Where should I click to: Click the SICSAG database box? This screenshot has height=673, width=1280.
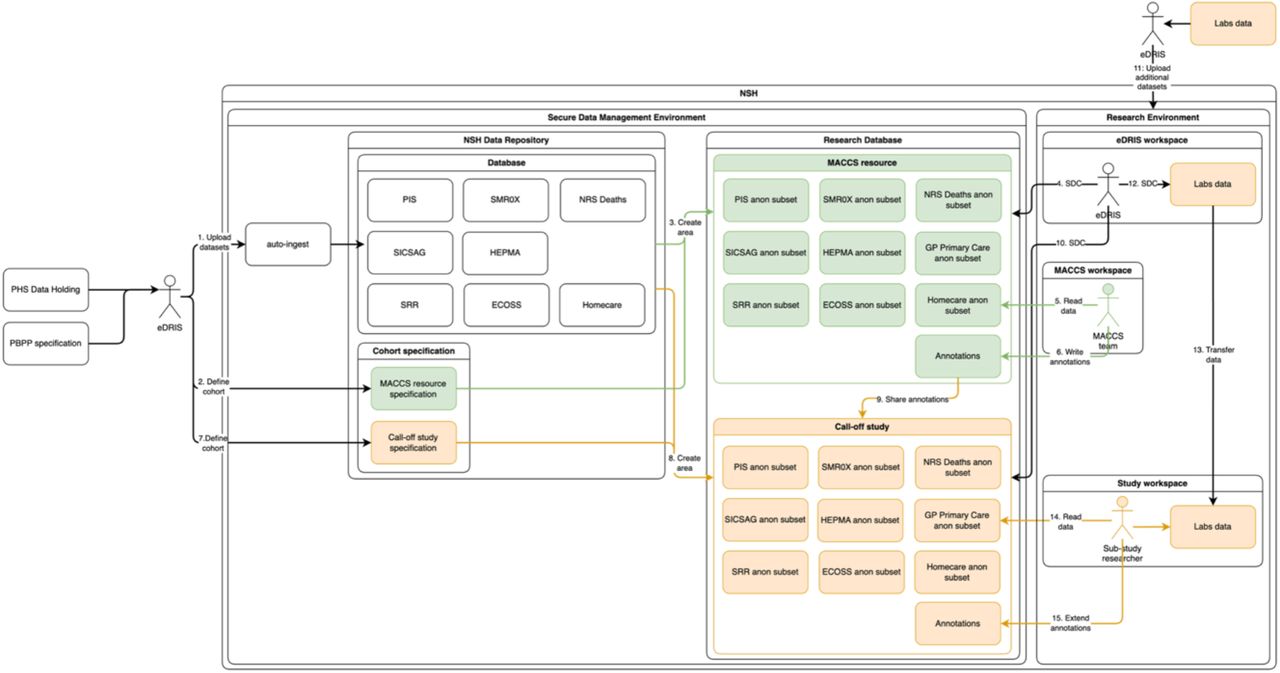coord(410,252)
